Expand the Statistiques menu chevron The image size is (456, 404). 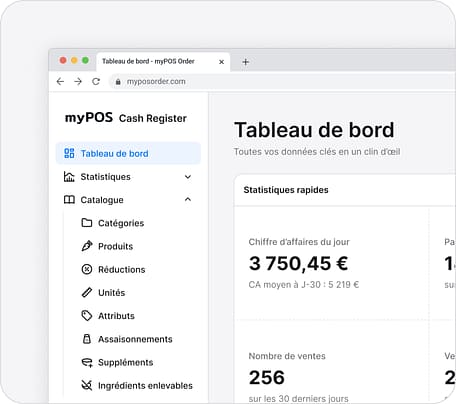point(188,177)
